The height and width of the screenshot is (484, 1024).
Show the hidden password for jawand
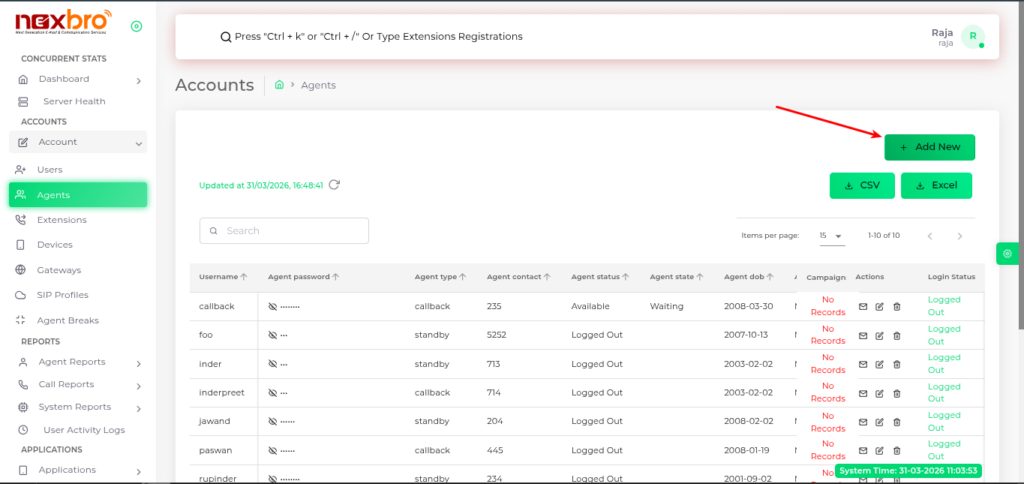pos(273,421)
